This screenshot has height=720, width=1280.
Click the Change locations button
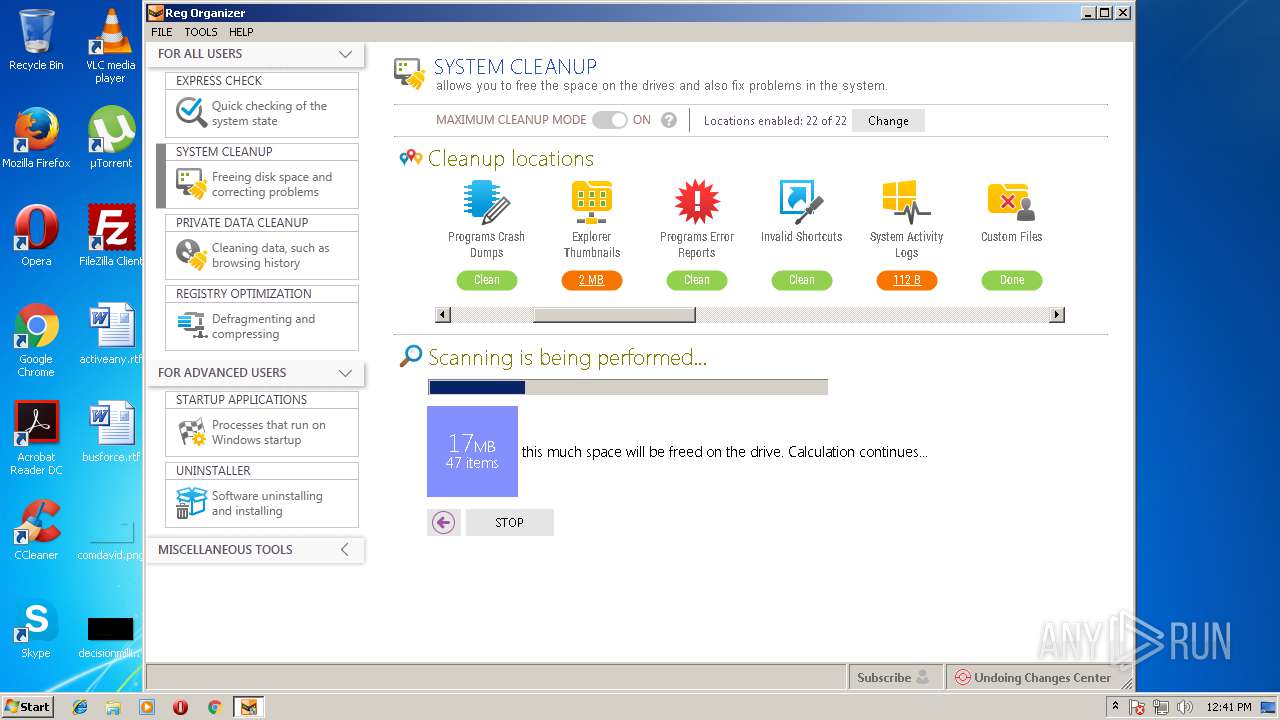(x=888, y=120)
